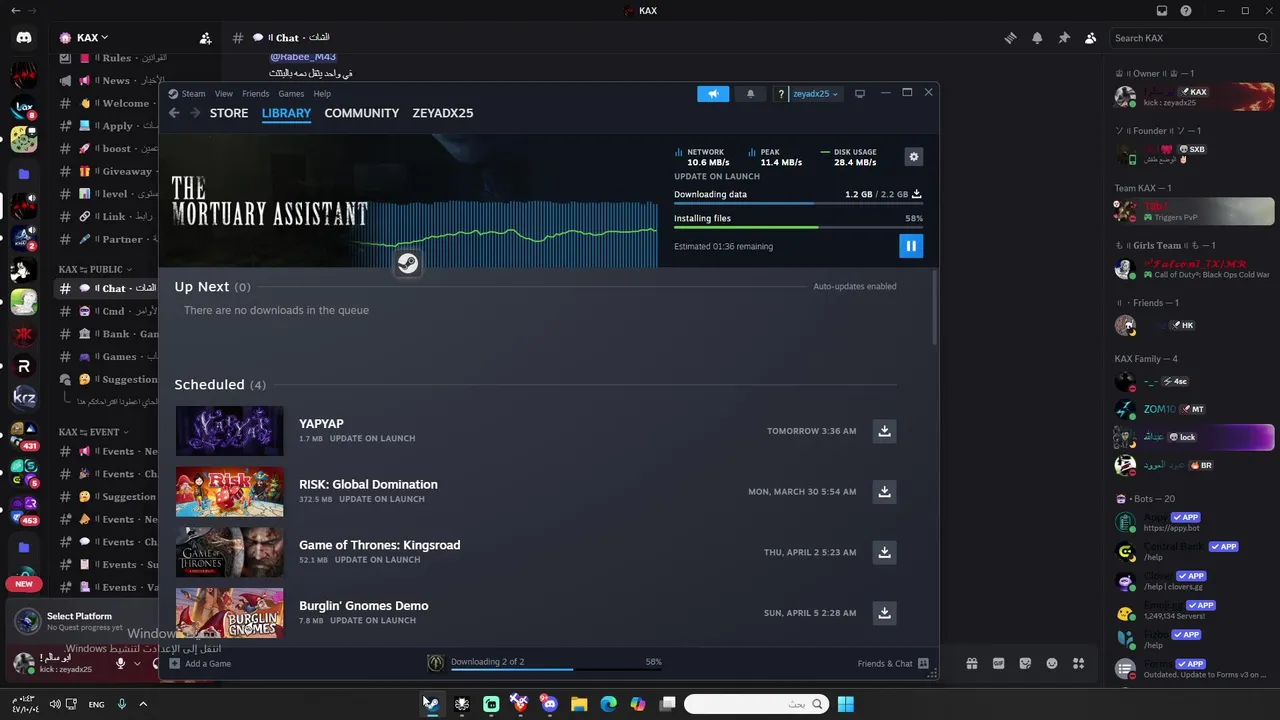Click the Downloading data progress bar
This screenshot has height=720, width=1280.
click(x=798, y=204)
